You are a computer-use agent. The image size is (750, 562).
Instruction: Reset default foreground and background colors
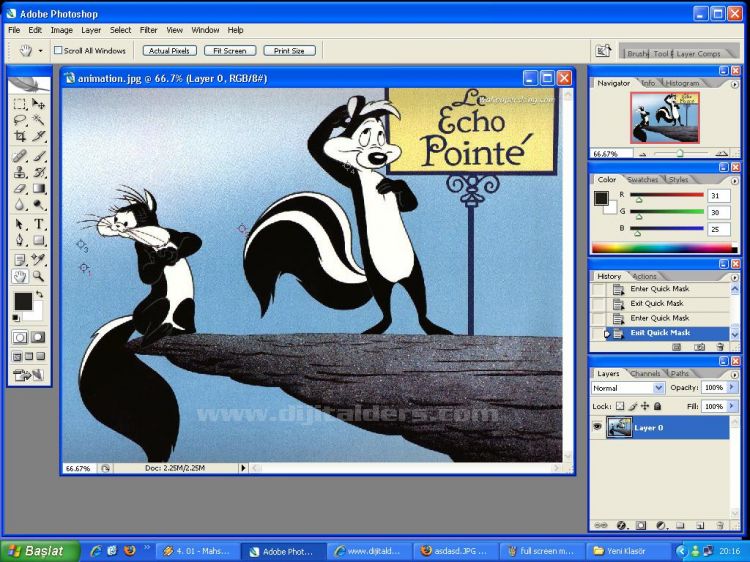(x=16, y=318)
